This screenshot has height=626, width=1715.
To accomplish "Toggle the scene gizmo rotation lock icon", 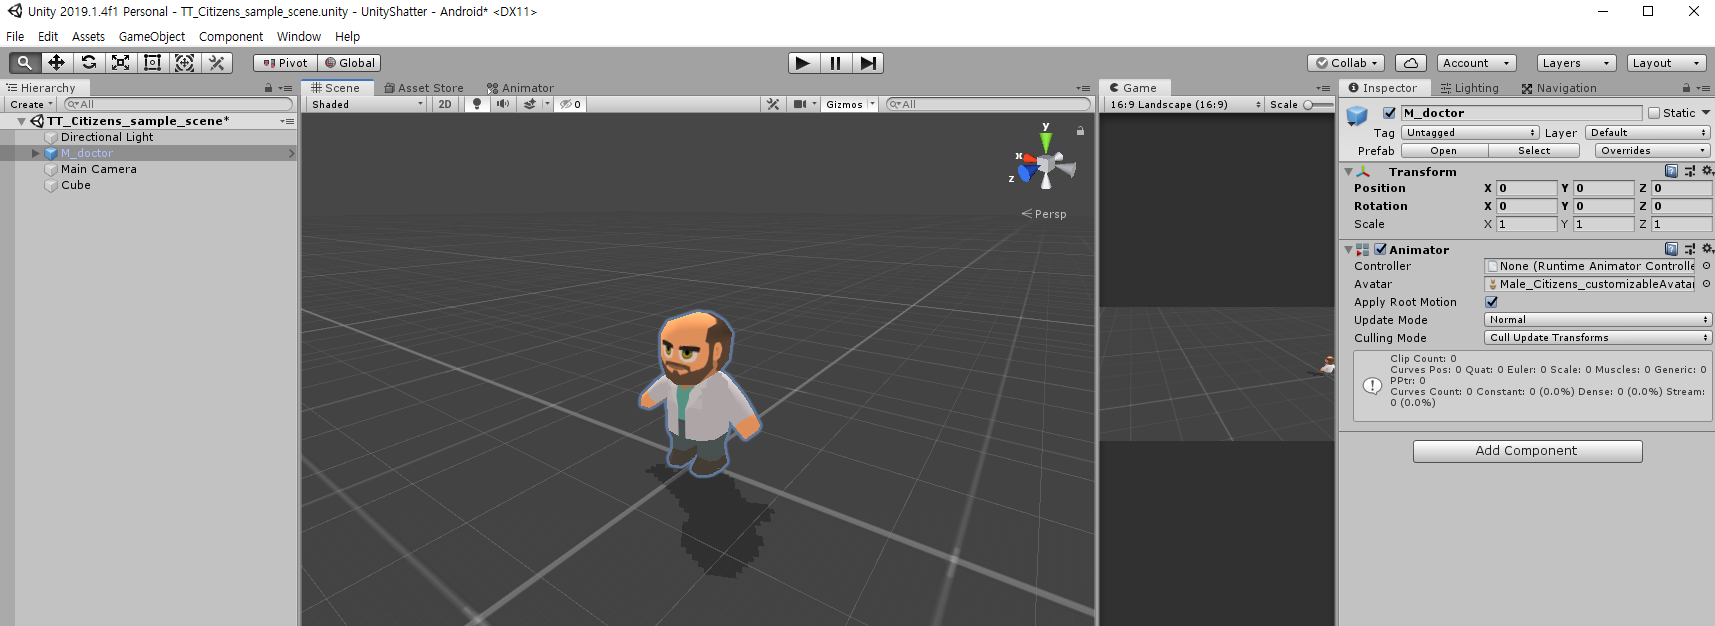I will 1080,131.
